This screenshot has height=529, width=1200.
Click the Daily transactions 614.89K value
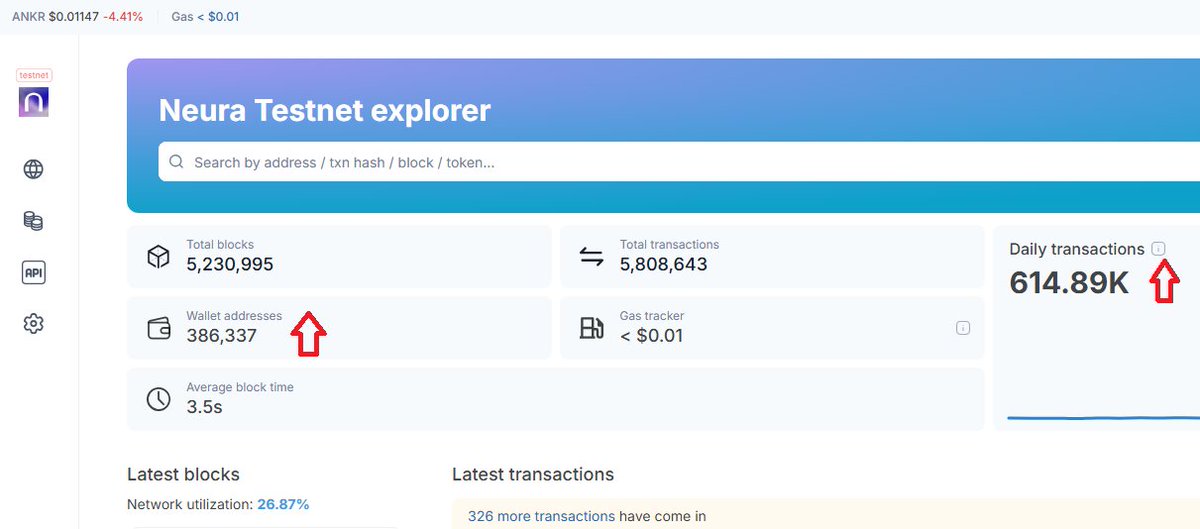pyautogui.click(x=1069, y=283)
